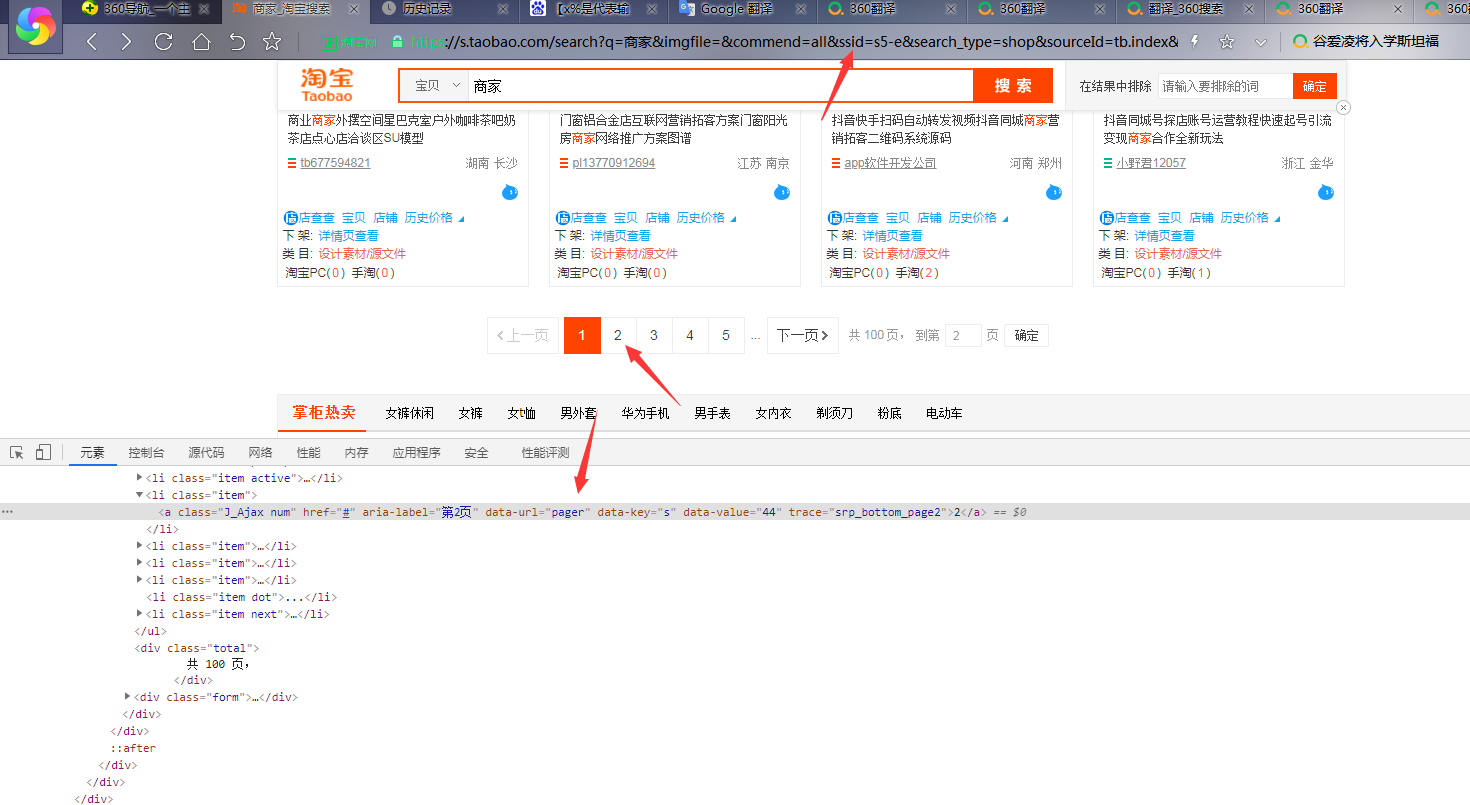The width and height of the screenshot is (1470, 805).
Task: Switch to the 控制台 DevTools tab
Action: [x=146, y=453]
